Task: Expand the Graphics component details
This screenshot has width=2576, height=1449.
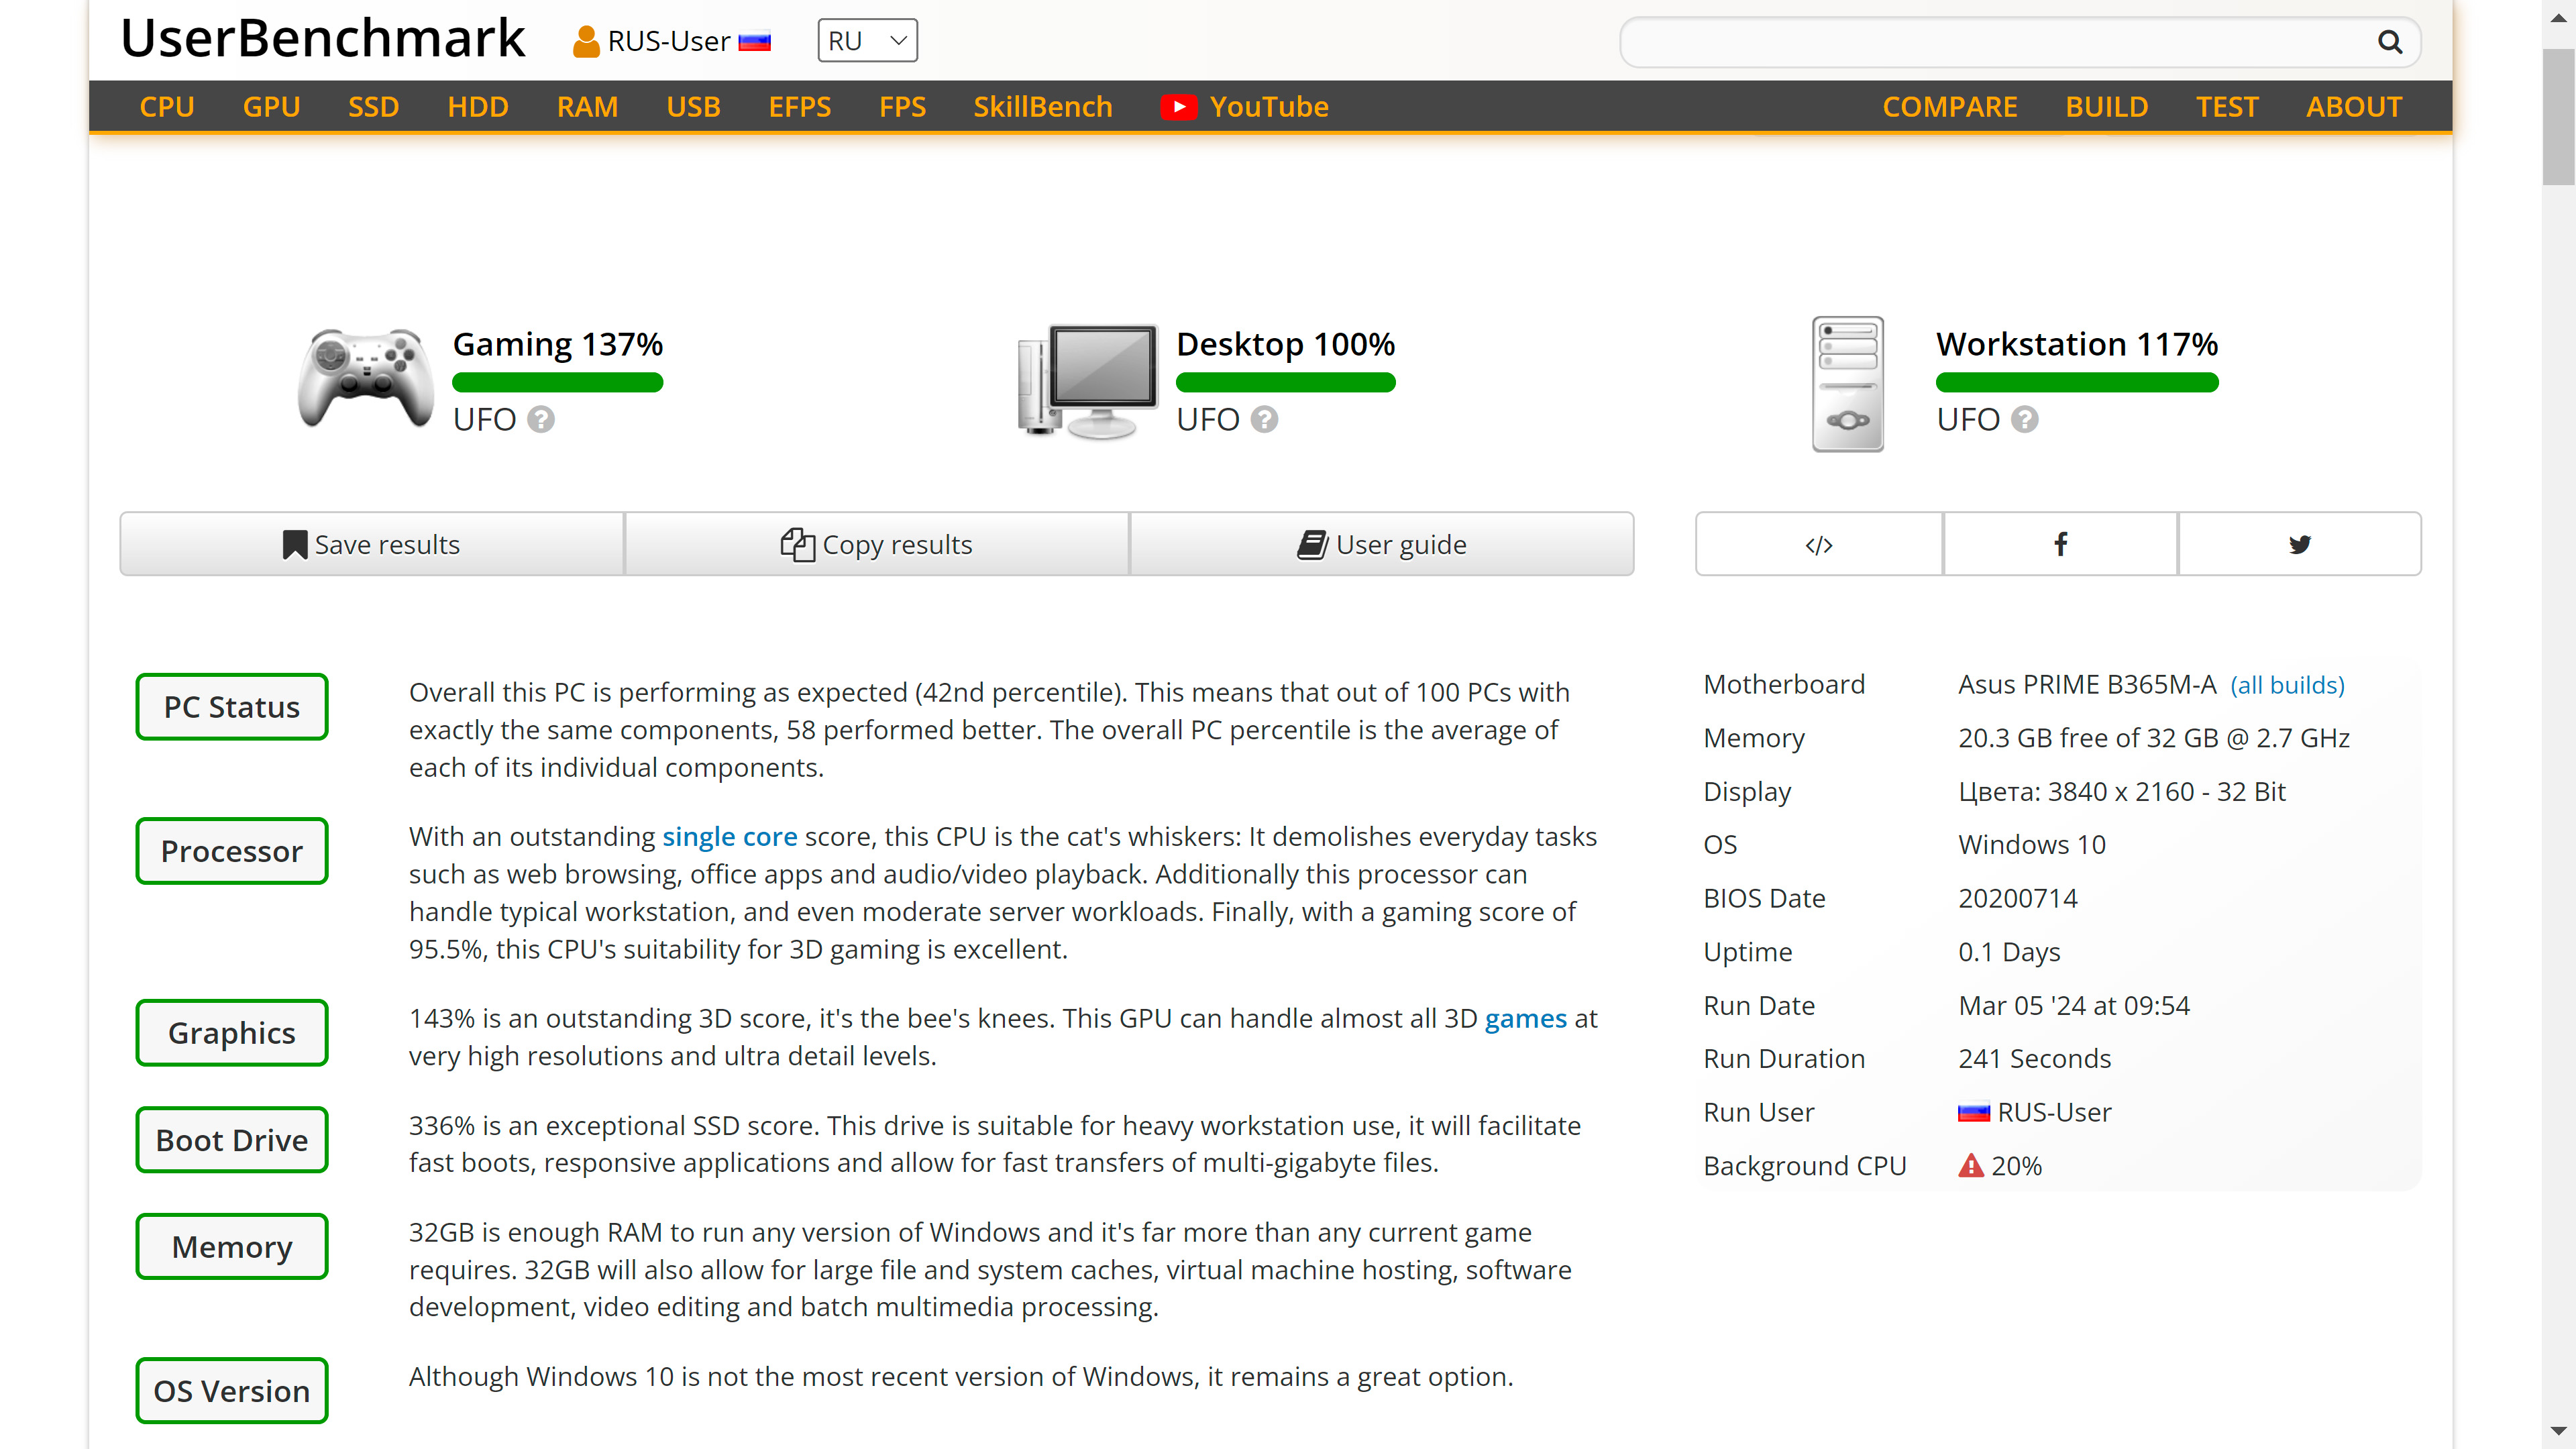Action: pyautogui.click(x=231, y=1033)
